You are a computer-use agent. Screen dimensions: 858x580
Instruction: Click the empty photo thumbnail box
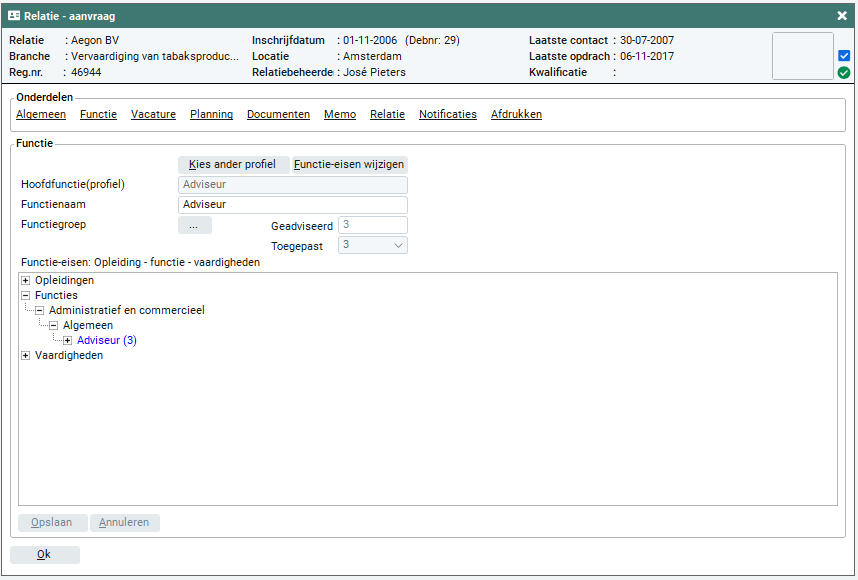point(802,56)
